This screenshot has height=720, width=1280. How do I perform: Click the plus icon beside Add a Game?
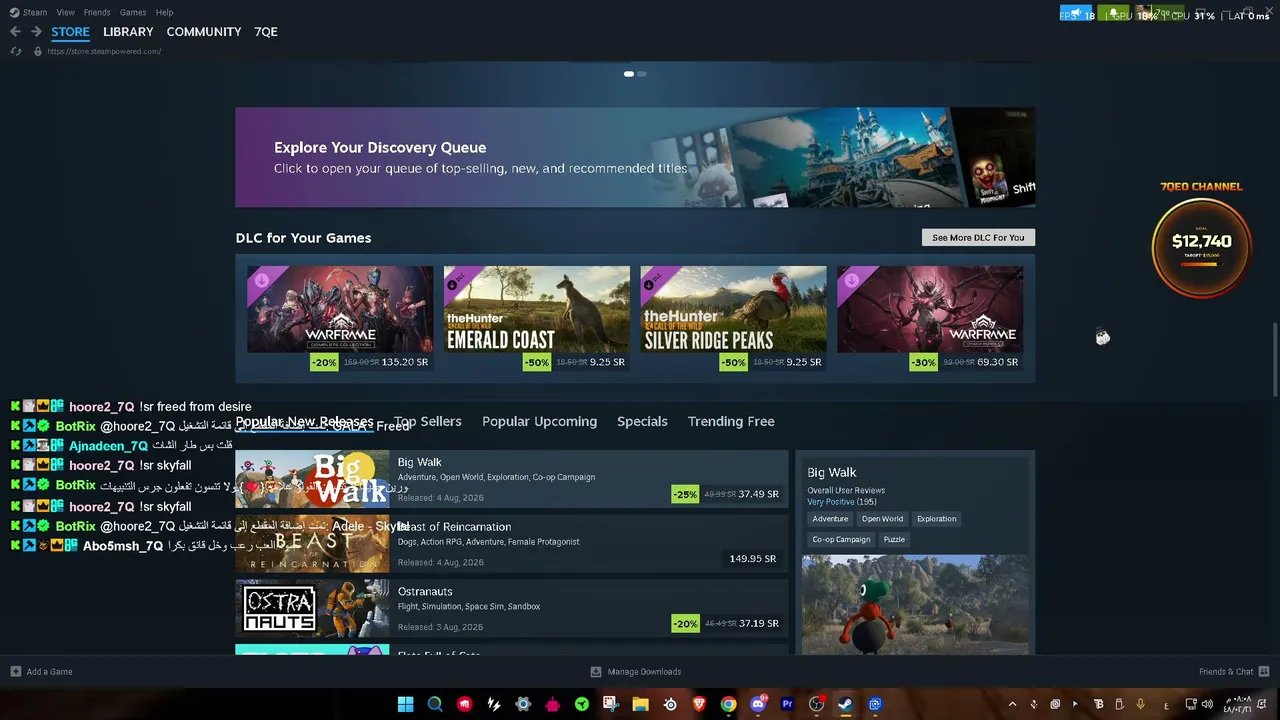[15, 672]
